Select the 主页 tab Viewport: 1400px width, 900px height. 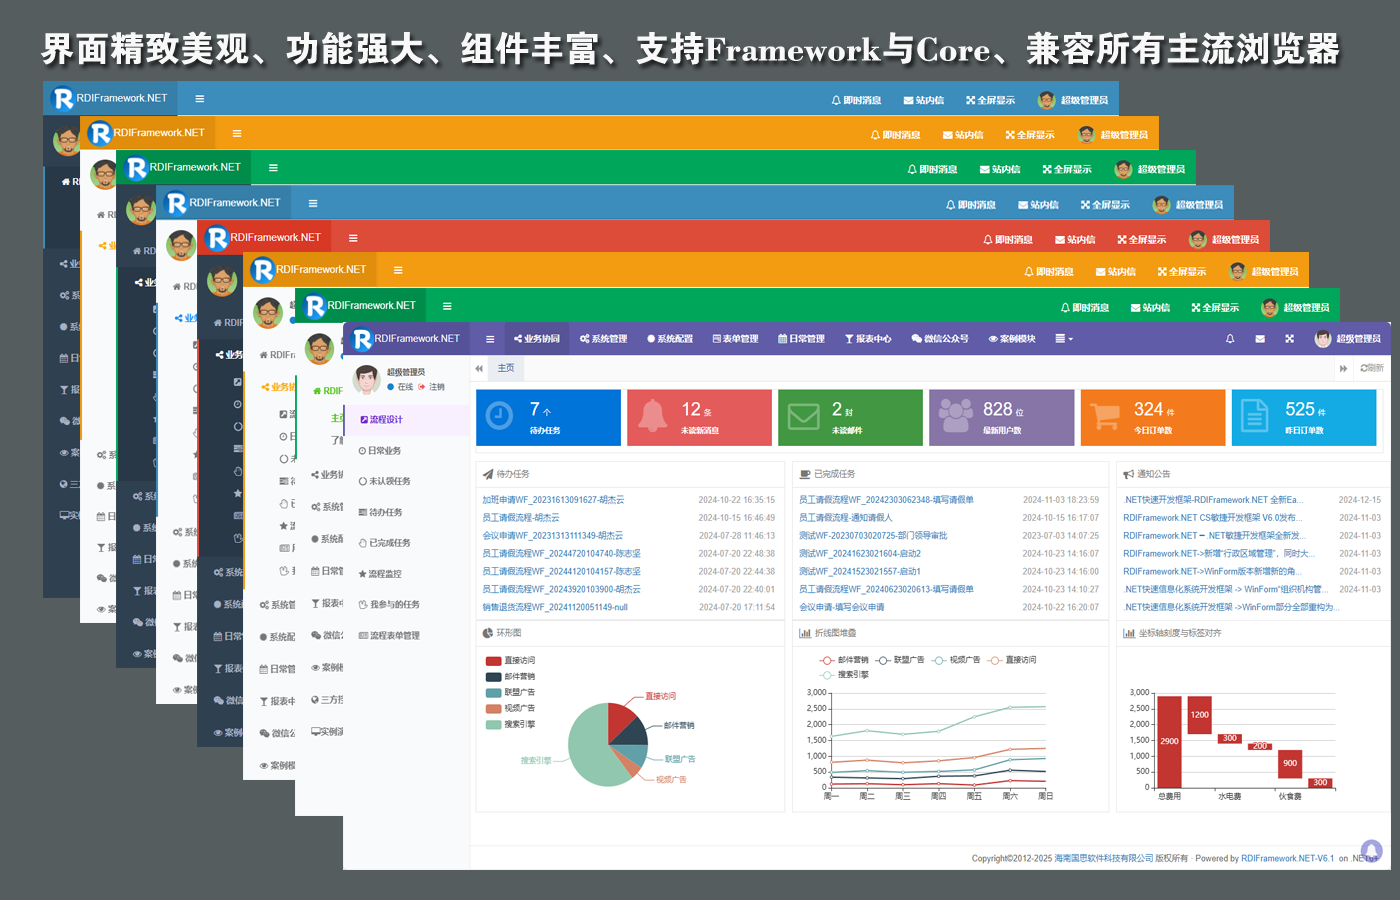pyautogui.click(x=506, y=368)
